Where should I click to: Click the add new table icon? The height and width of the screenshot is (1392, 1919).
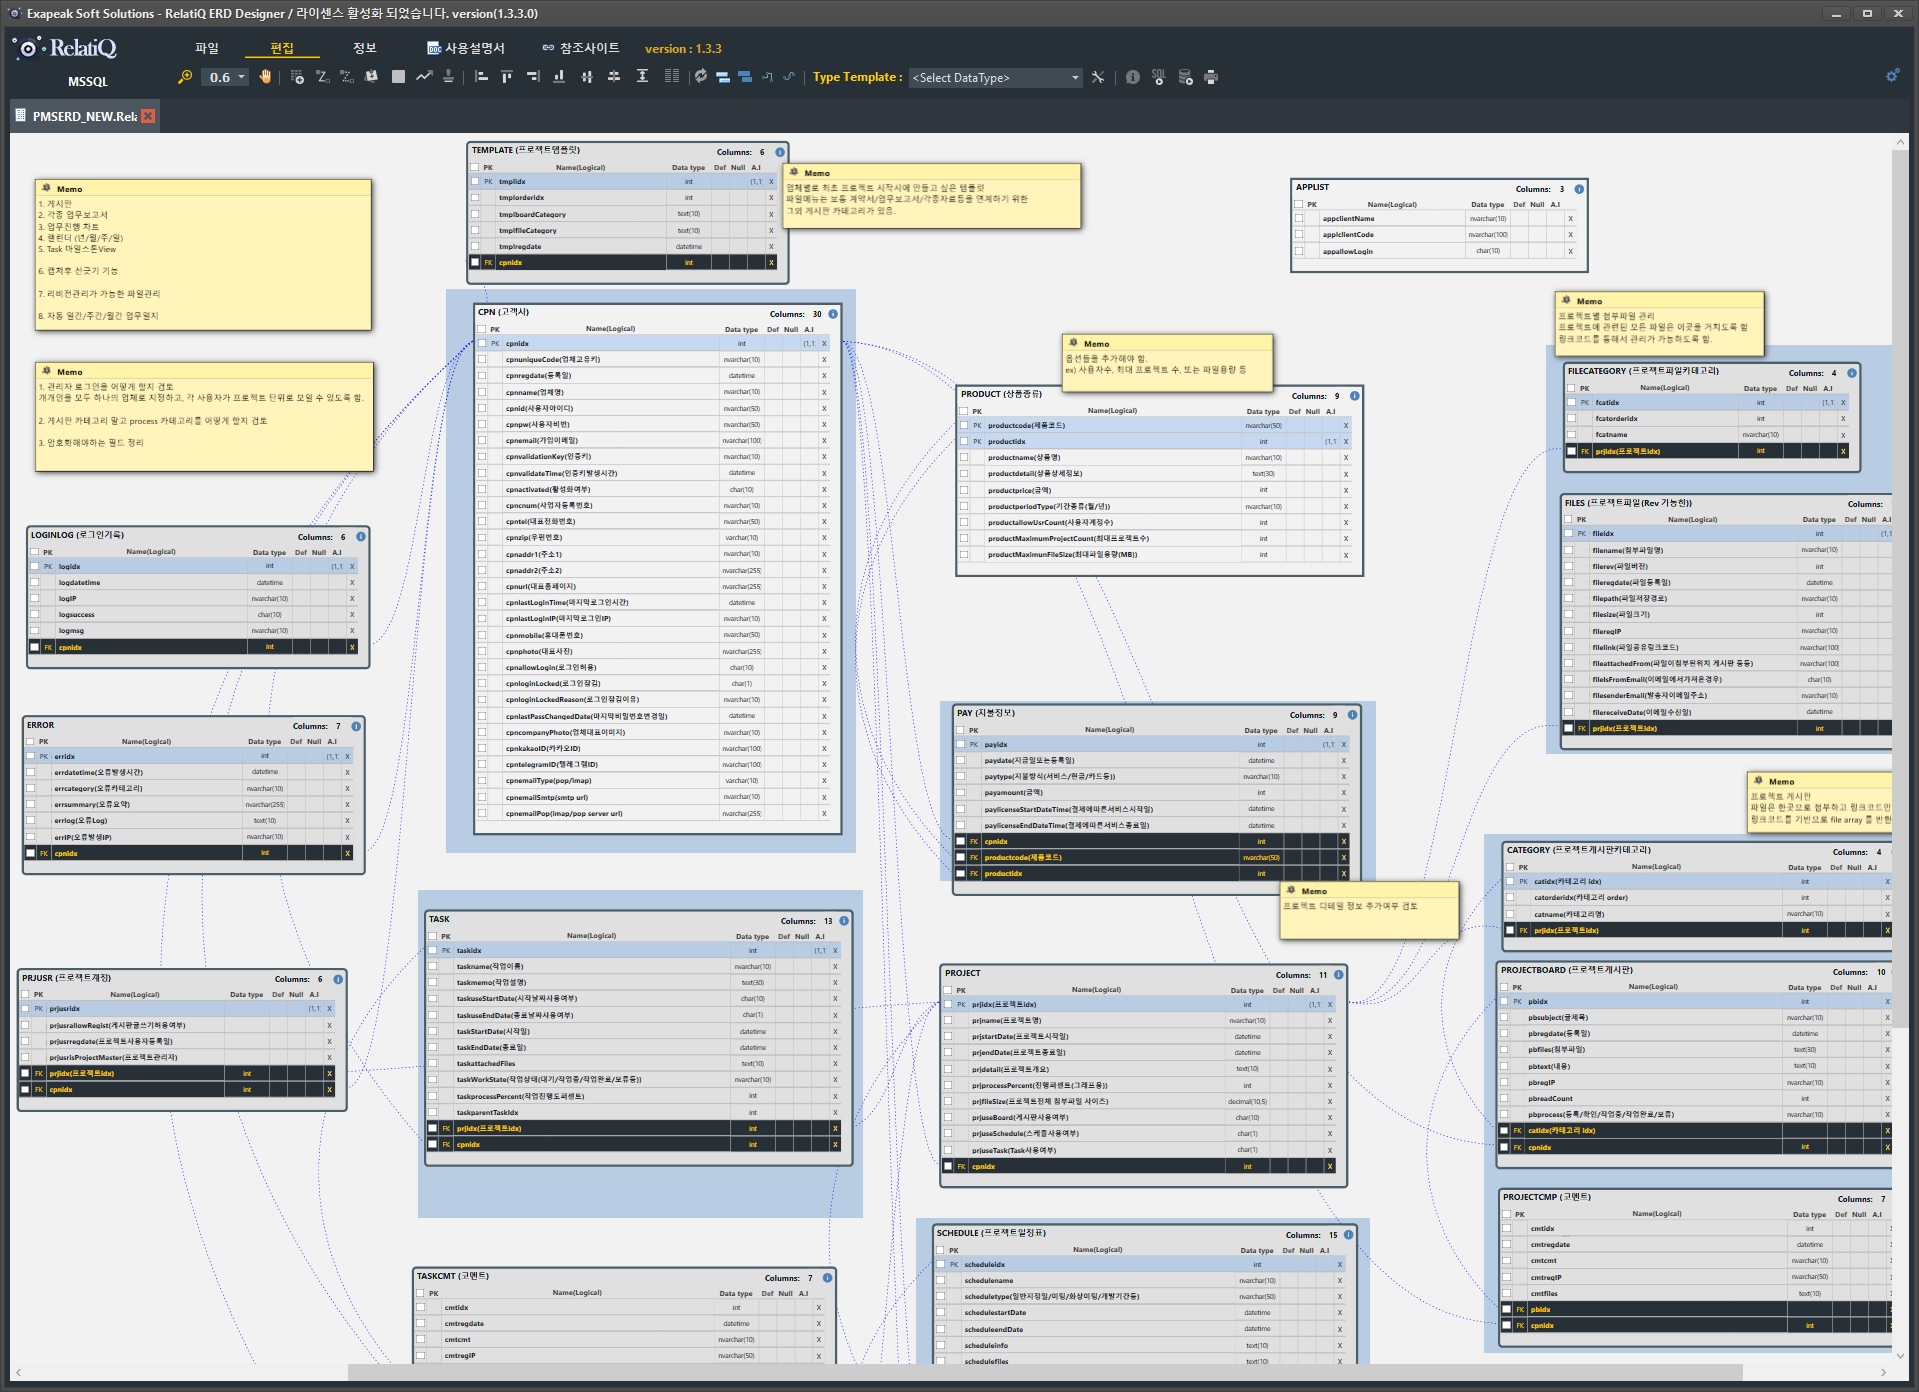(297, 77)
